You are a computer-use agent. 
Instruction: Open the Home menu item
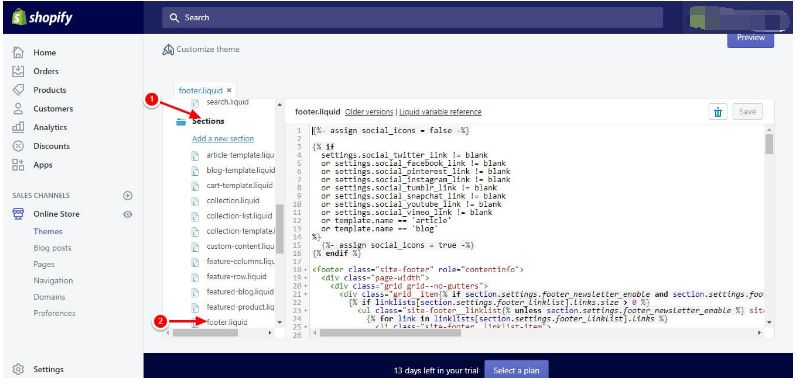click(x=45, y=52)
